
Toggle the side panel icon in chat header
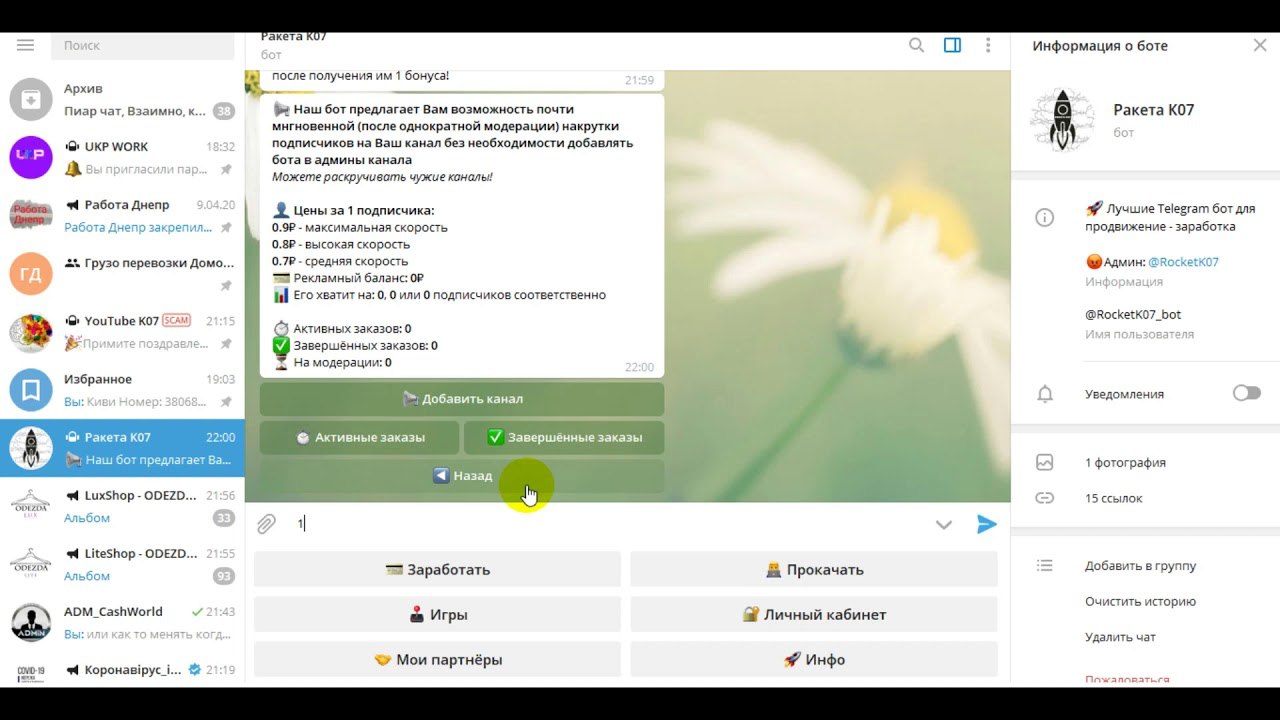(952, 45)
